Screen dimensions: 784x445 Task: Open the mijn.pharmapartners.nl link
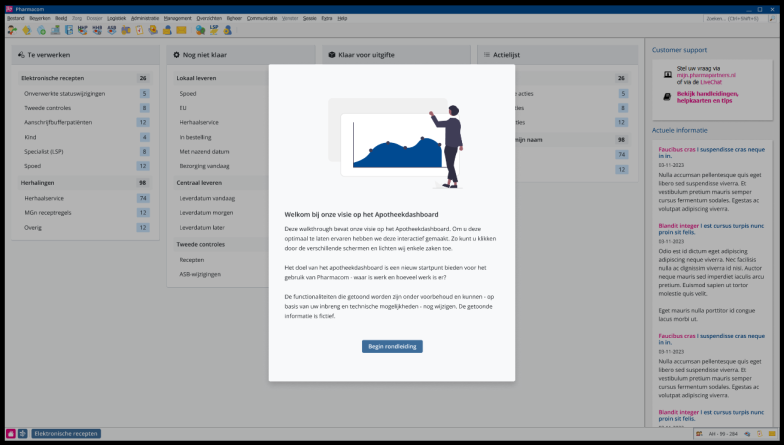(x=706, y=75)
